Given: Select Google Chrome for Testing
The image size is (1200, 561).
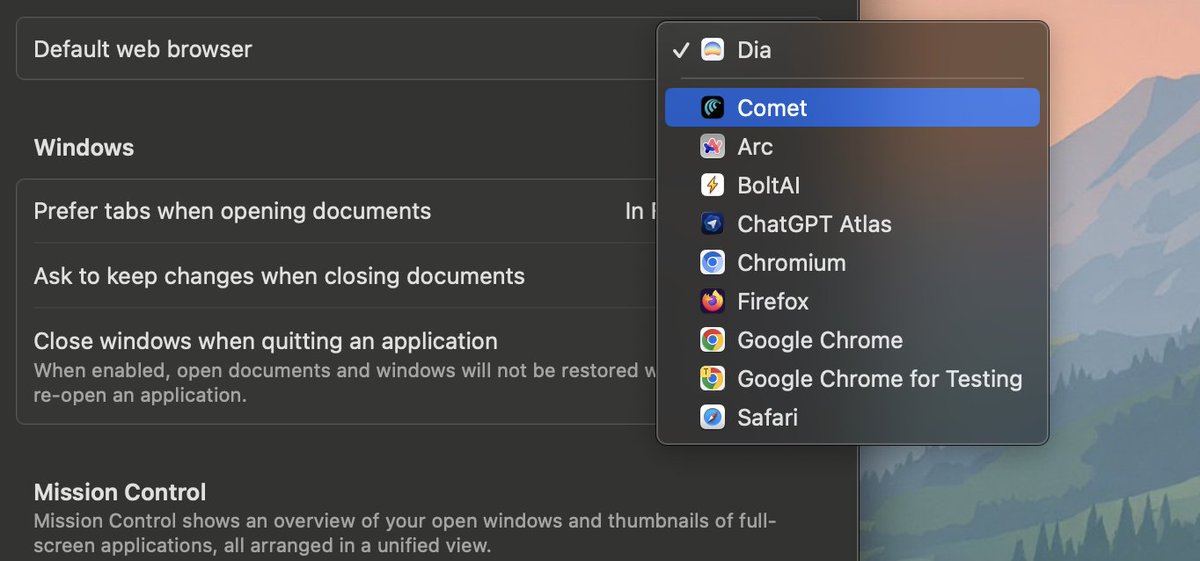Looking at the screenshot, I should pos(852,379).
